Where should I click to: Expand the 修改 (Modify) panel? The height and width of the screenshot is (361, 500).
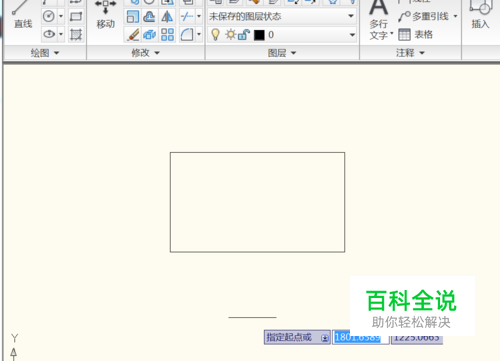145,53
